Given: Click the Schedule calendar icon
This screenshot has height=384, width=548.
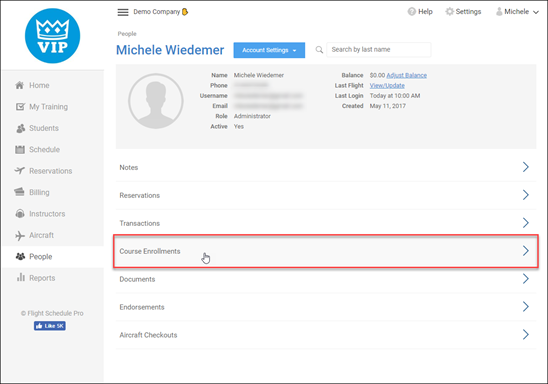Looking at the screenshot, I should (20, 150).
